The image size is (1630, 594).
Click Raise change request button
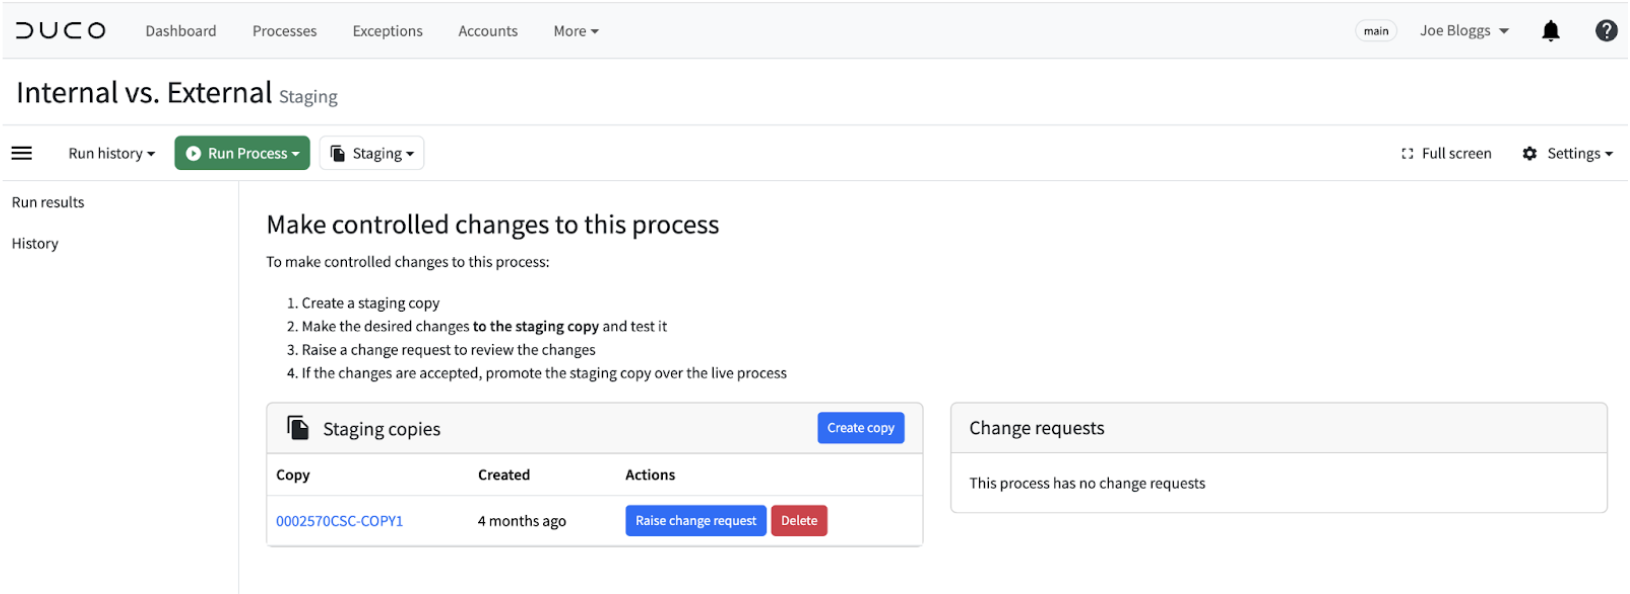[696, 521]
